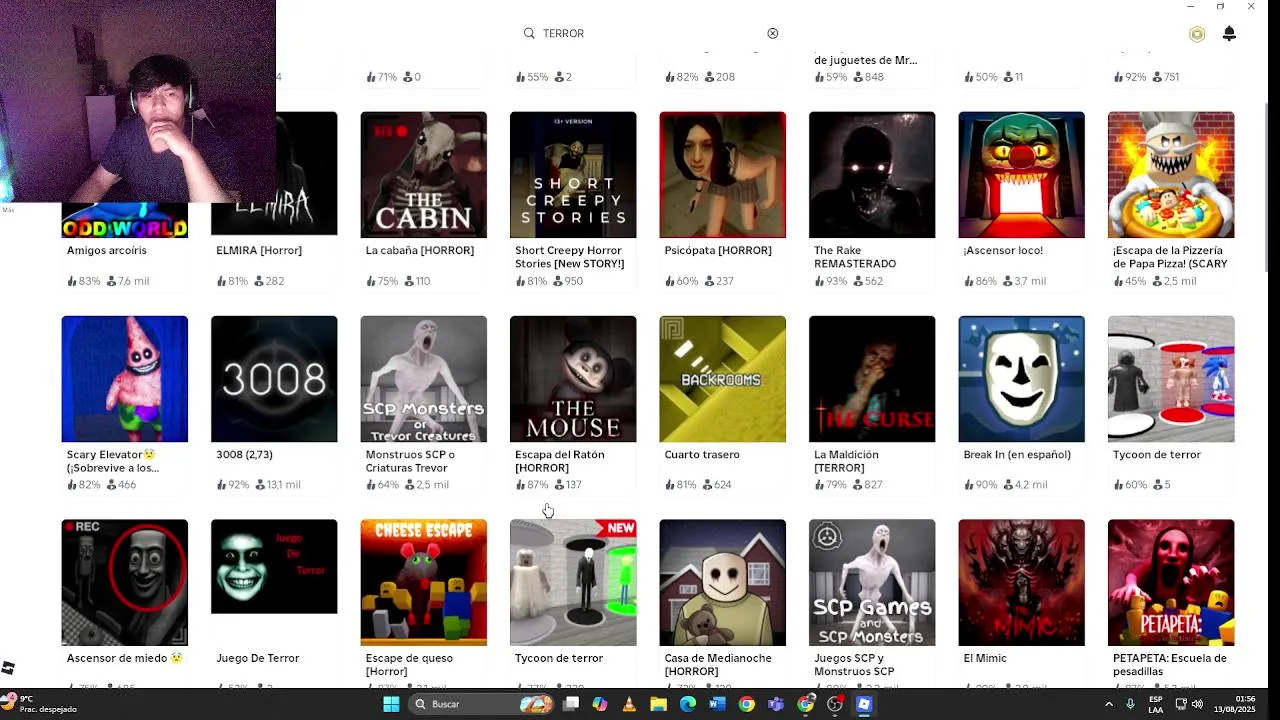The image size is (1280, 720).
Task: Open Short Creepy Stories thumbnail
Action: pos(573,175)
